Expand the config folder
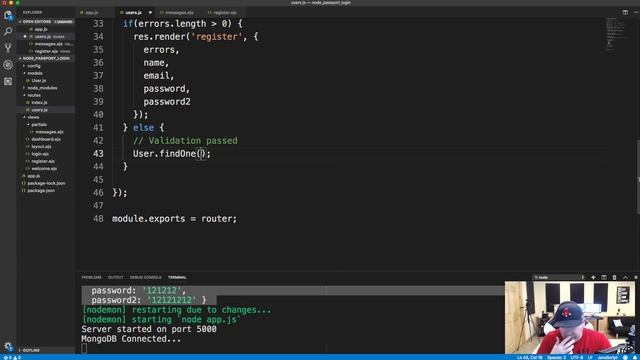 tap(34, 66)
